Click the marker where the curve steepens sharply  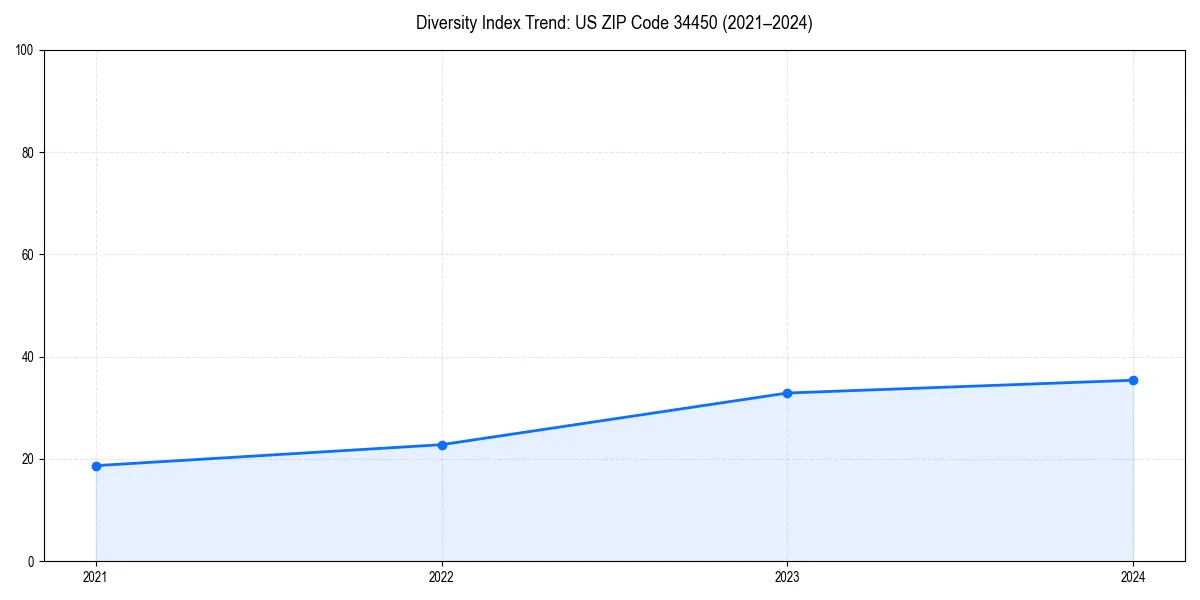[442, 444]
